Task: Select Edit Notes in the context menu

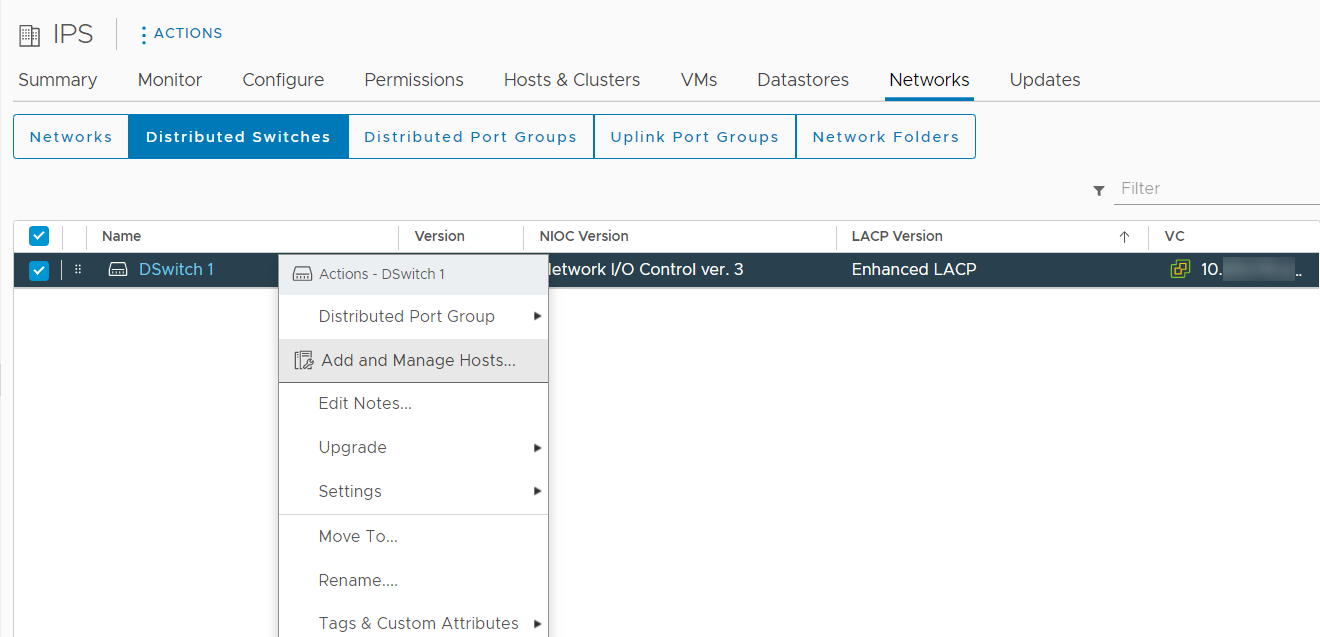Action: (x=414, y=404)
